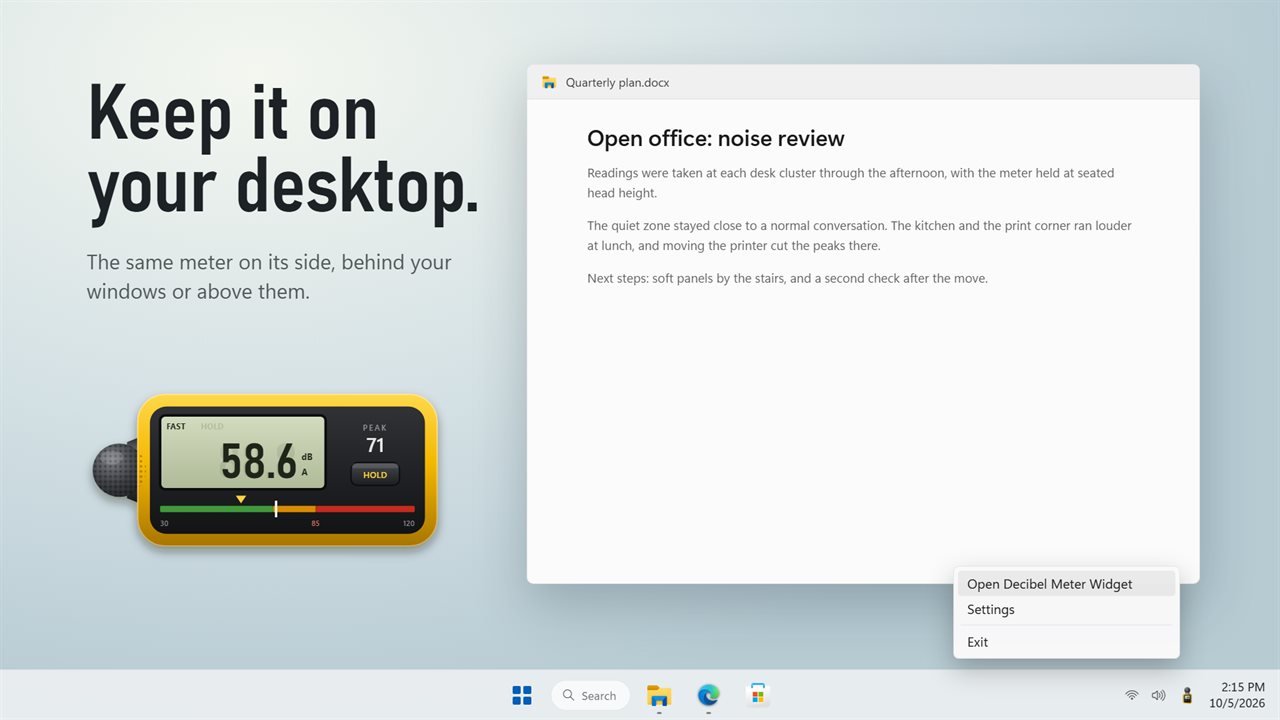Launch File Explorer from the taskbar
The width and height of the screenshot is (1280, 720).
tap(658, 695)
